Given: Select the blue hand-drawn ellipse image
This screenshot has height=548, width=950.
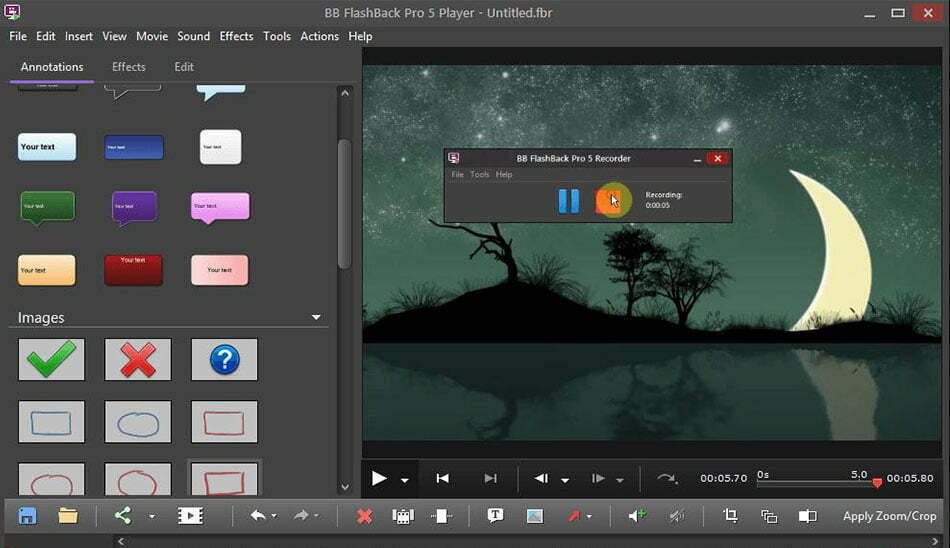Looking at the screenshot, I should pyautogui.click(x=138, y=422).
